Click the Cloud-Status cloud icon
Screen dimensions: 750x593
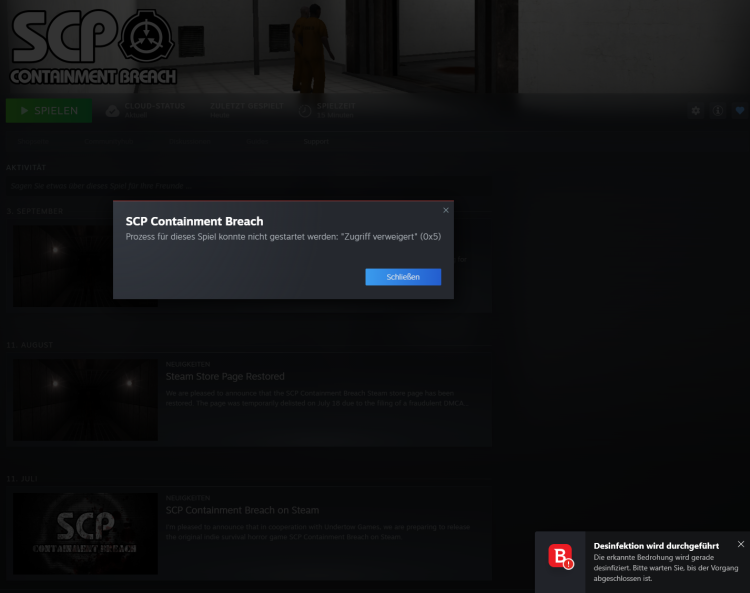pos(112,111)
